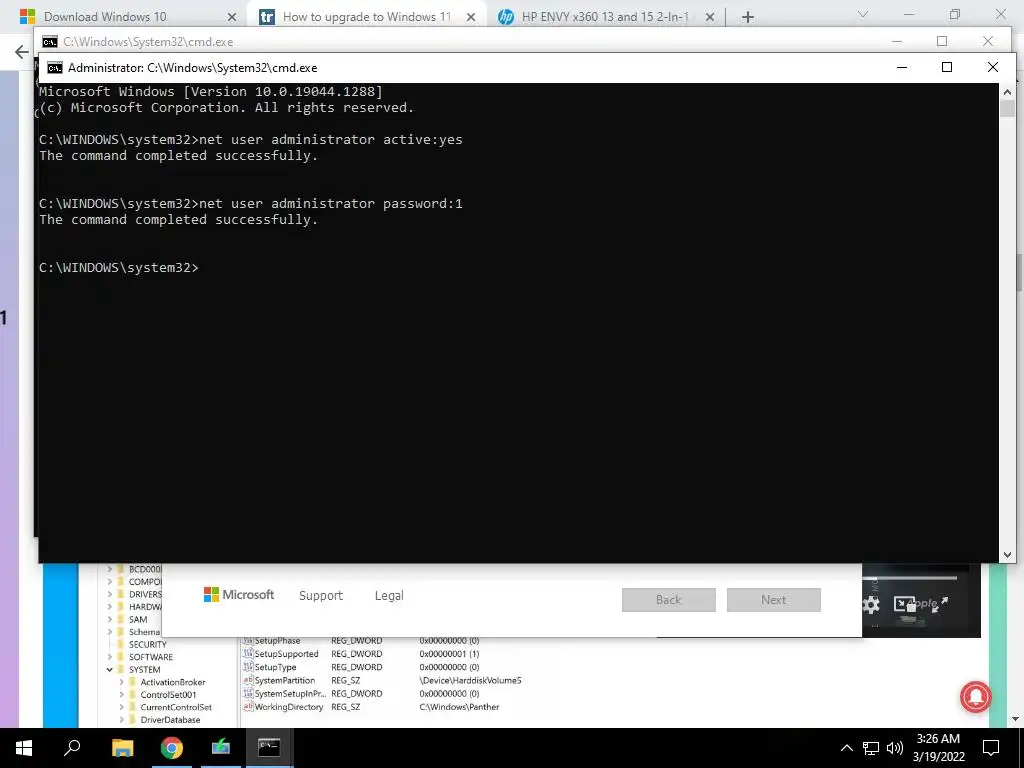Click the Back button
Image resolution: width=1024 pixels, height=768 pixels.
point(669,600)
